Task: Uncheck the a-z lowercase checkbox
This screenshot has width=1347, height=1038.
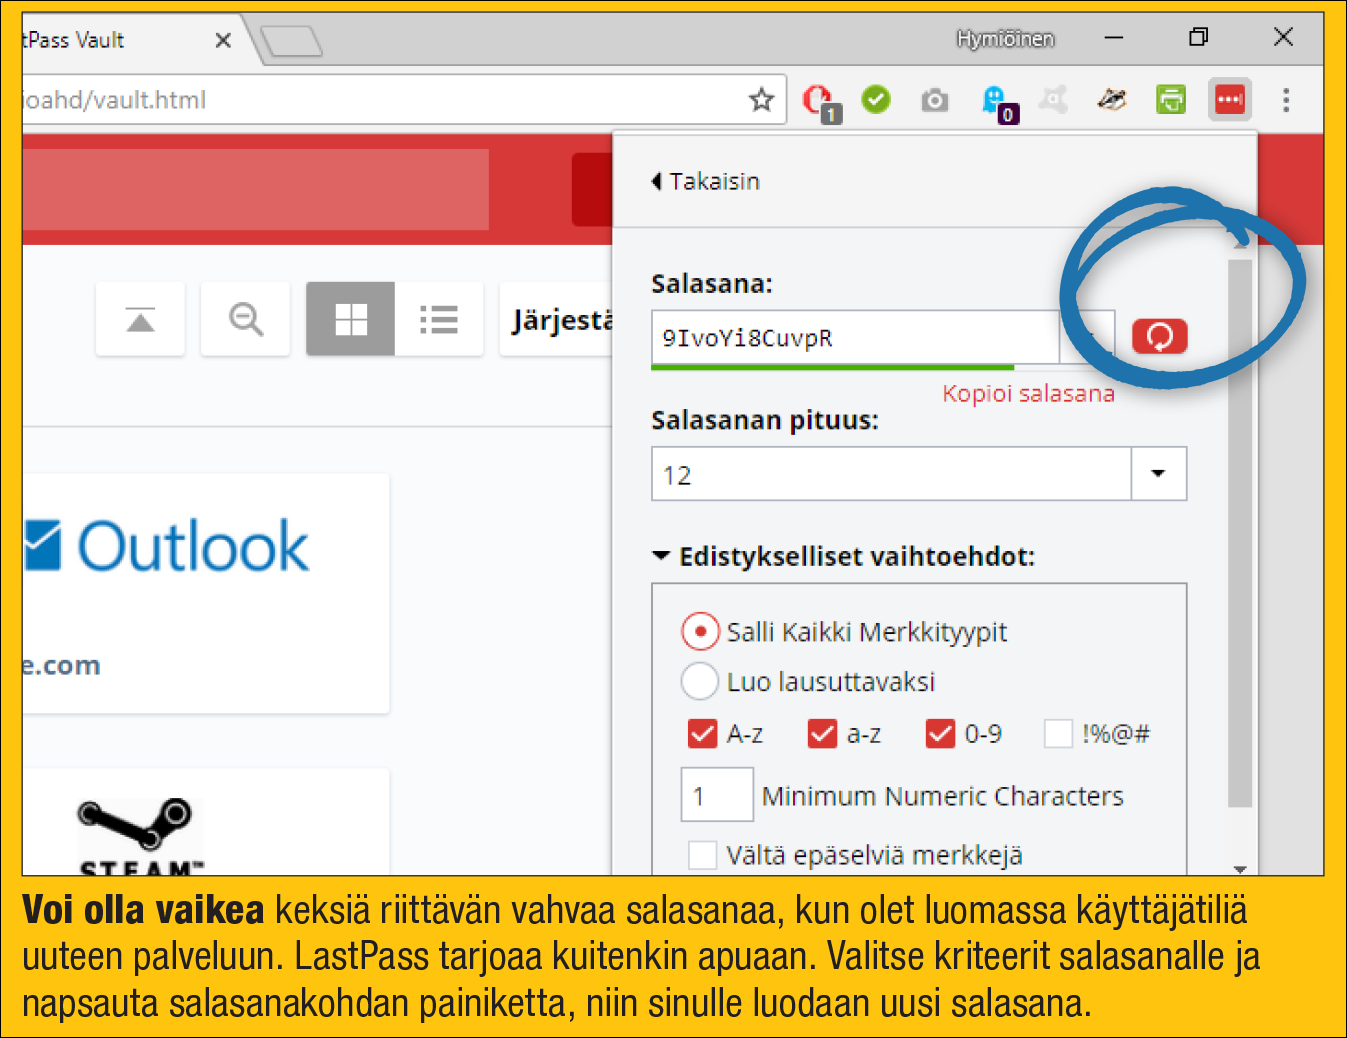Action: click(x=822, y=734)
